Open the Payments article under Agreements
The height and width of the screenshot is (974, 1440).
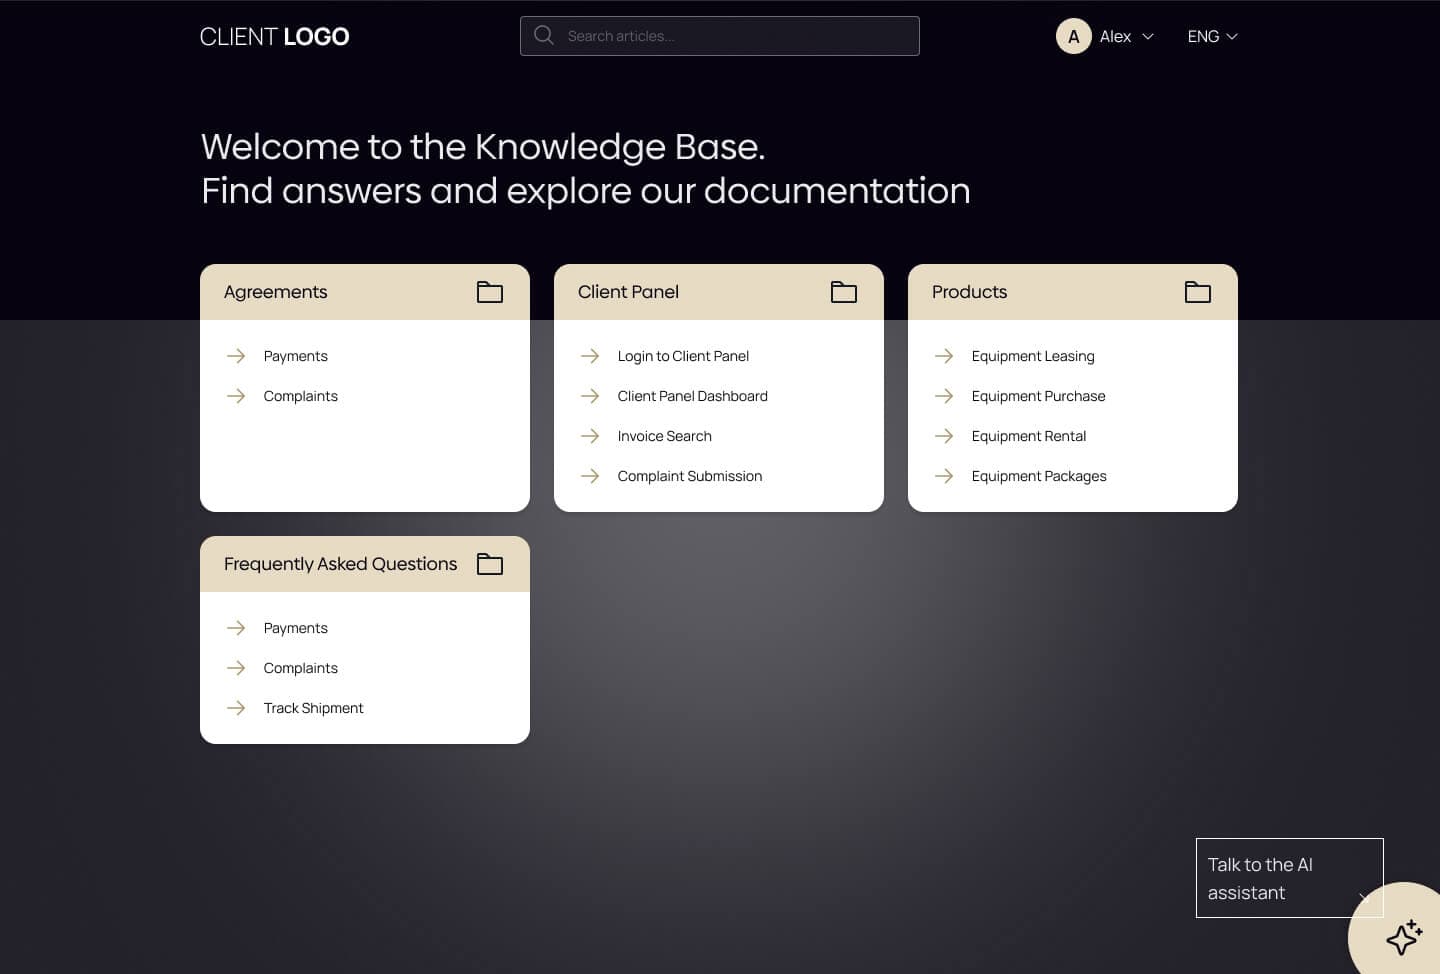(x=295, y=356)
